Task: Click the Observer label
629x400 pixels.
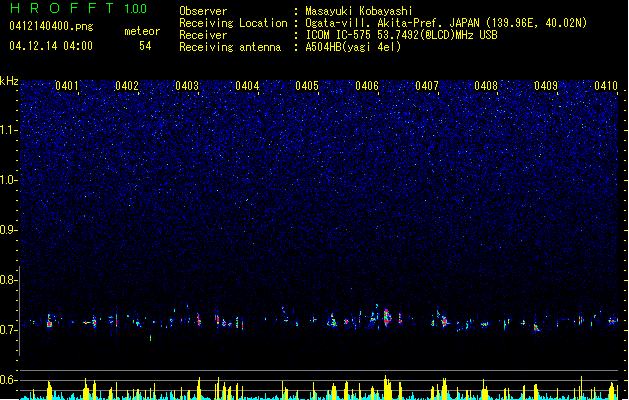Action: click(x=203, y=11)
